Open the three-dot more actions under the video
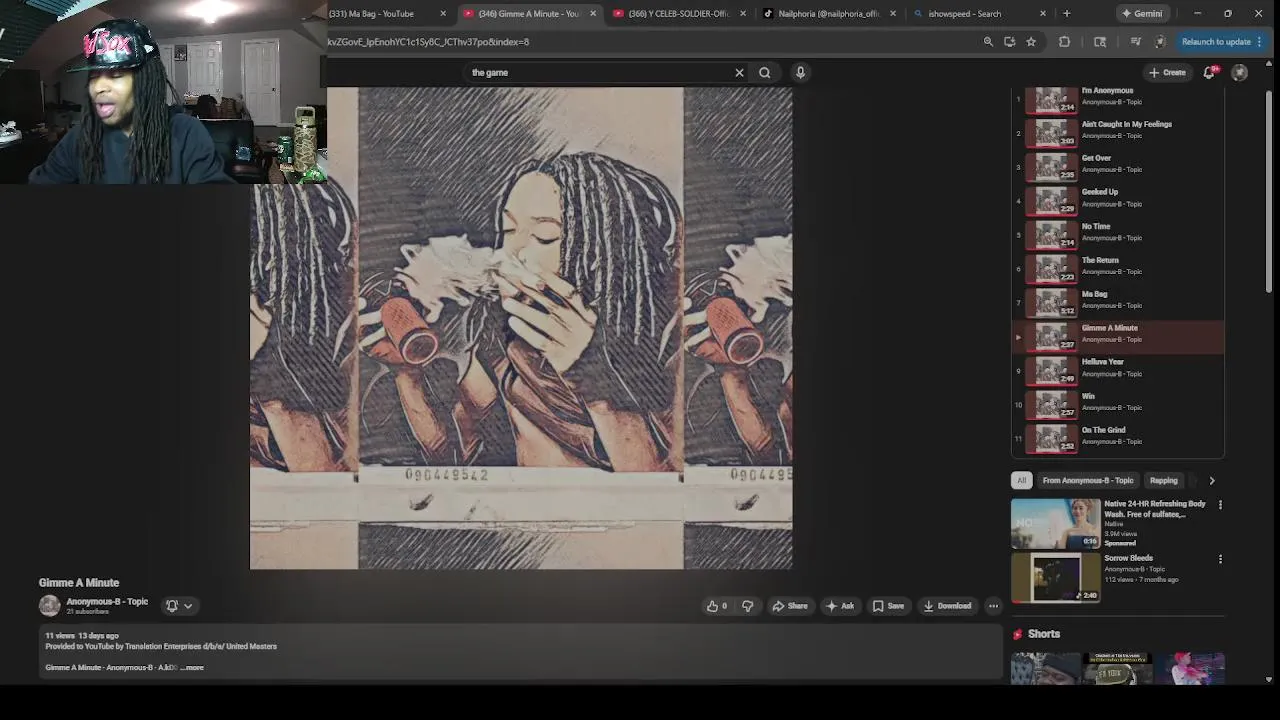The width and height of the screenshot is (1280, 720). pos(993,606)
